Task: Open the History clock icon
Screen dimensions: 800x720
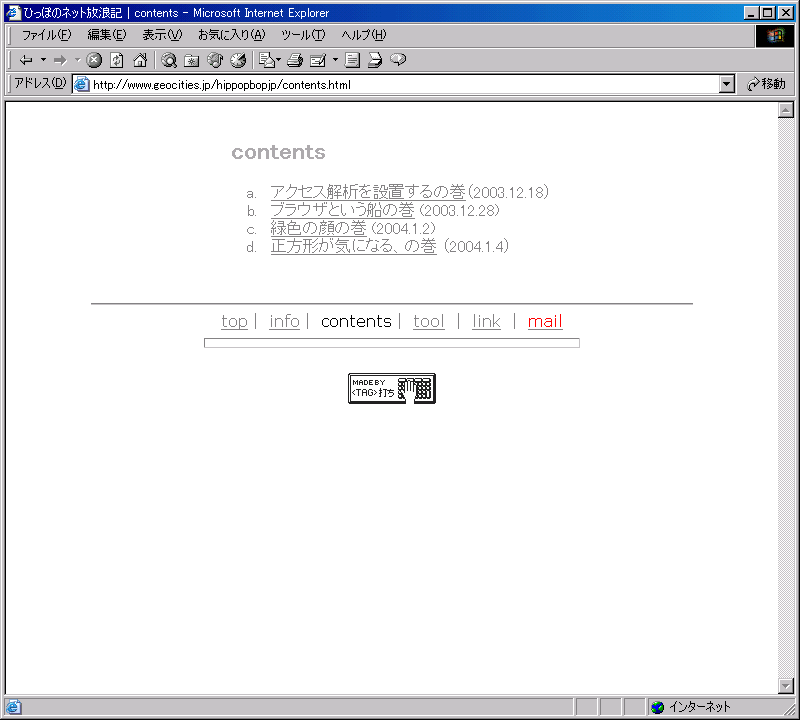Action: 238,60
